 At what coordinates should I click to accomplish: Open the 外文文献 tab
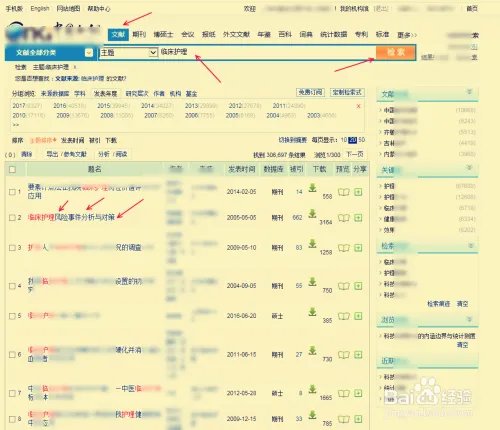[x=236, y=34]
